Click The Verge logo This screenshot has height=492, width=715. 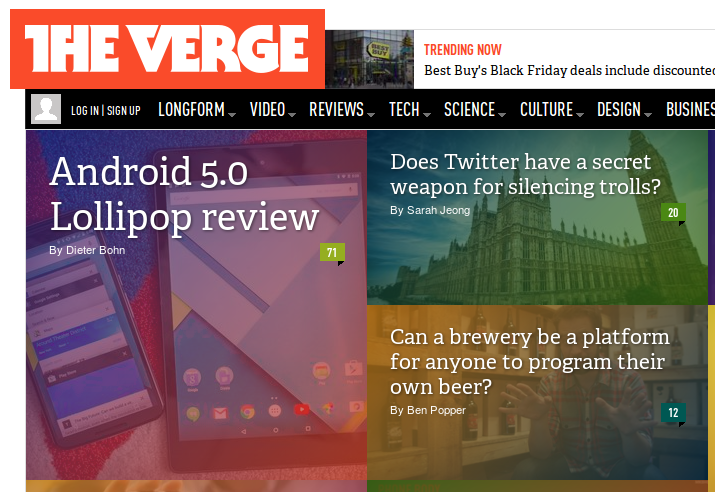click(167, 49)
